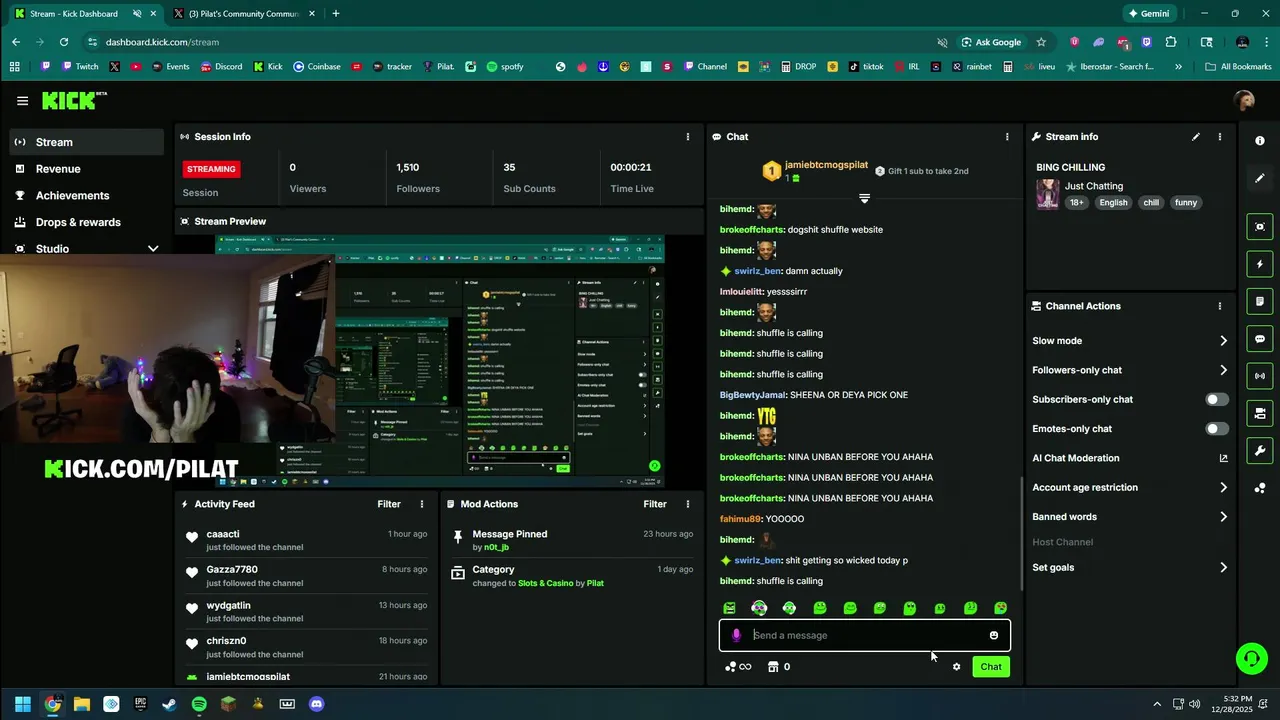1280x720 pixels.
Task: Click the Kick logo in the header
Action: click(74, 101)
